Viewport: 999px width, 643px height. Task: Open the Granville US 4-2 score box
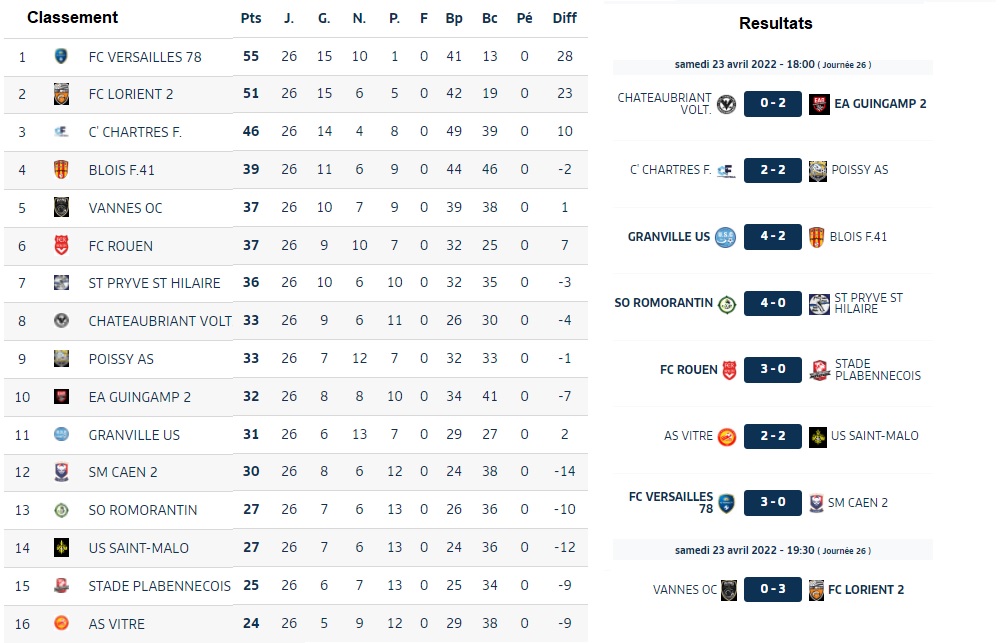point(773,236)
